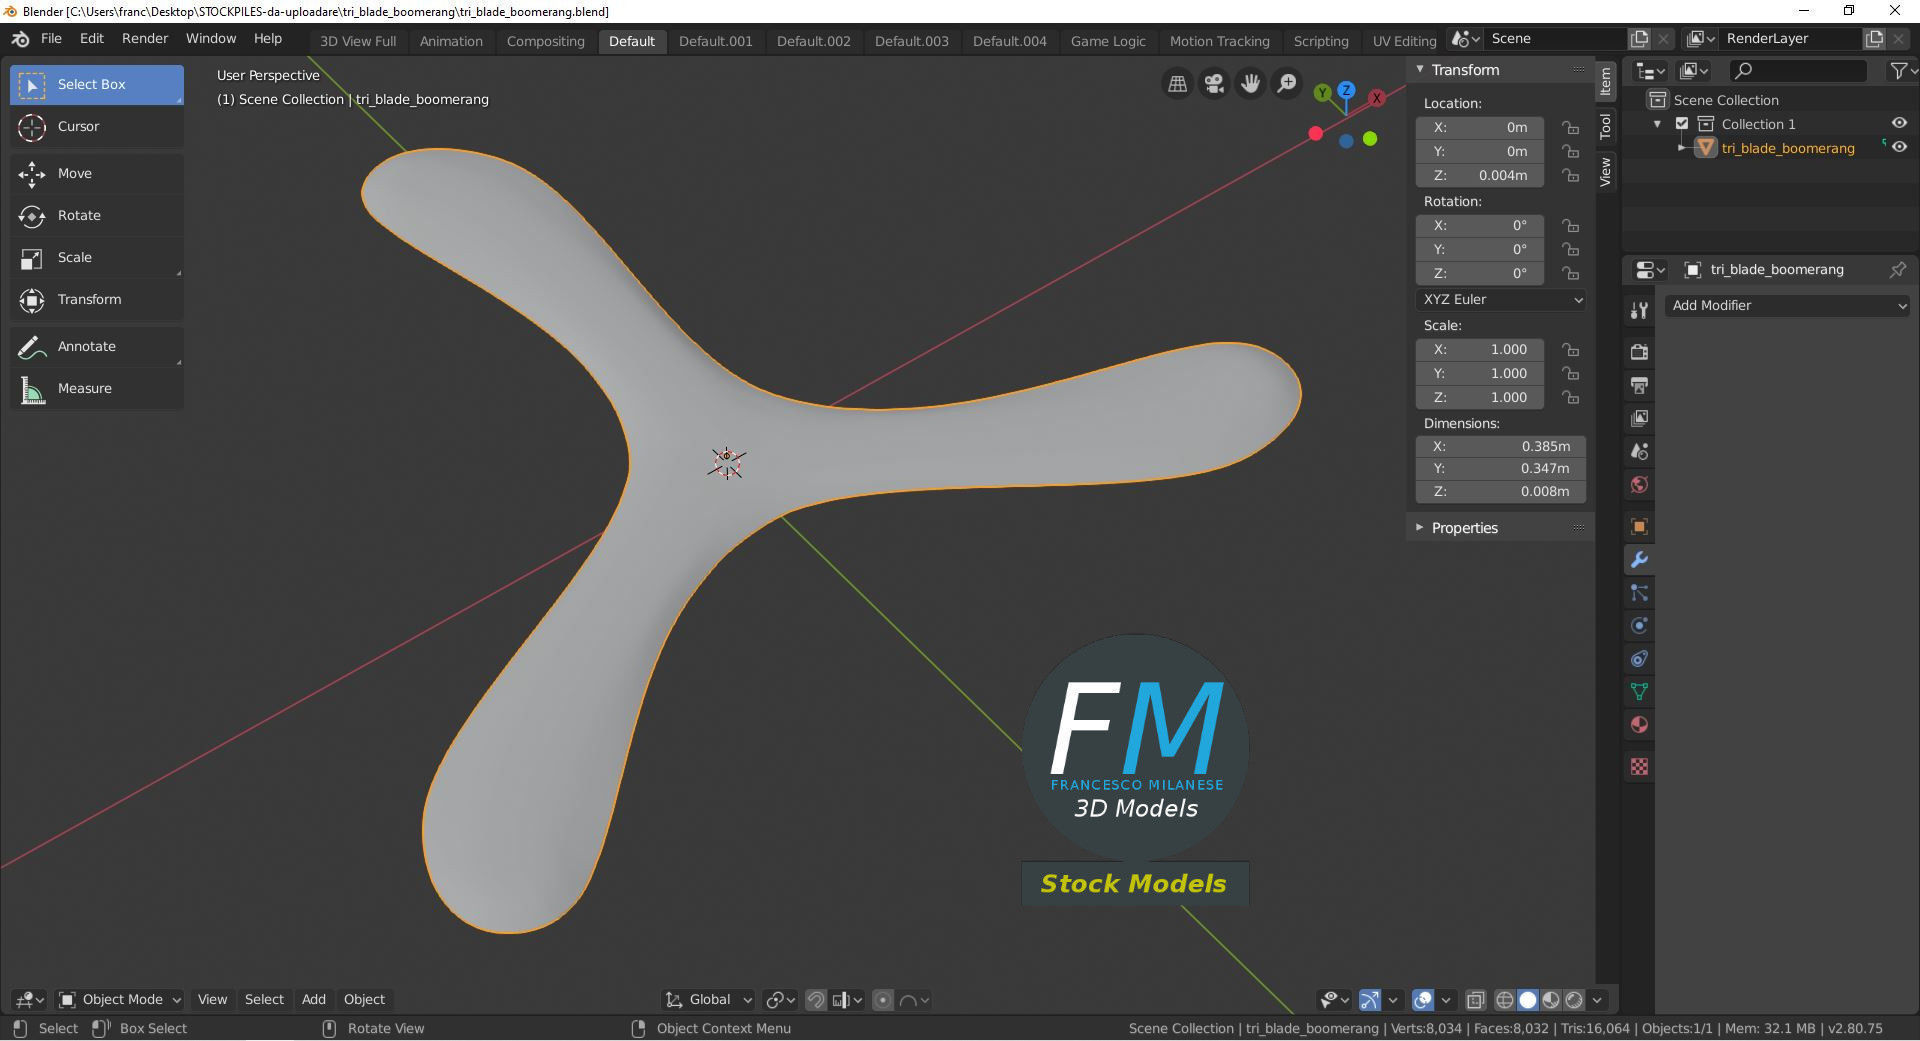Viewport: 1920px width, 1041px height.
Task: Collapse the Collection 1 tree node
Action: [x=1658, y=124]
